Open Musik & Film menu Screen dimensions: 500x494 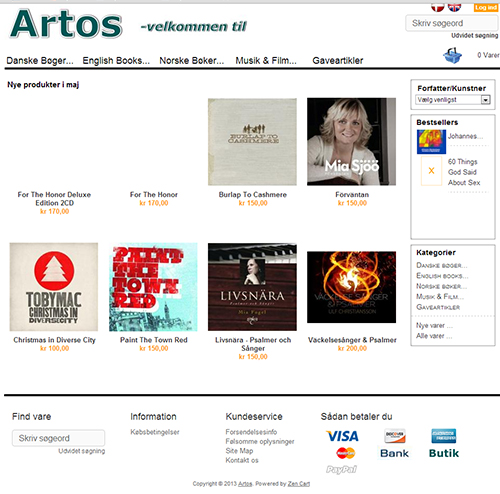(x=266, y=61)
